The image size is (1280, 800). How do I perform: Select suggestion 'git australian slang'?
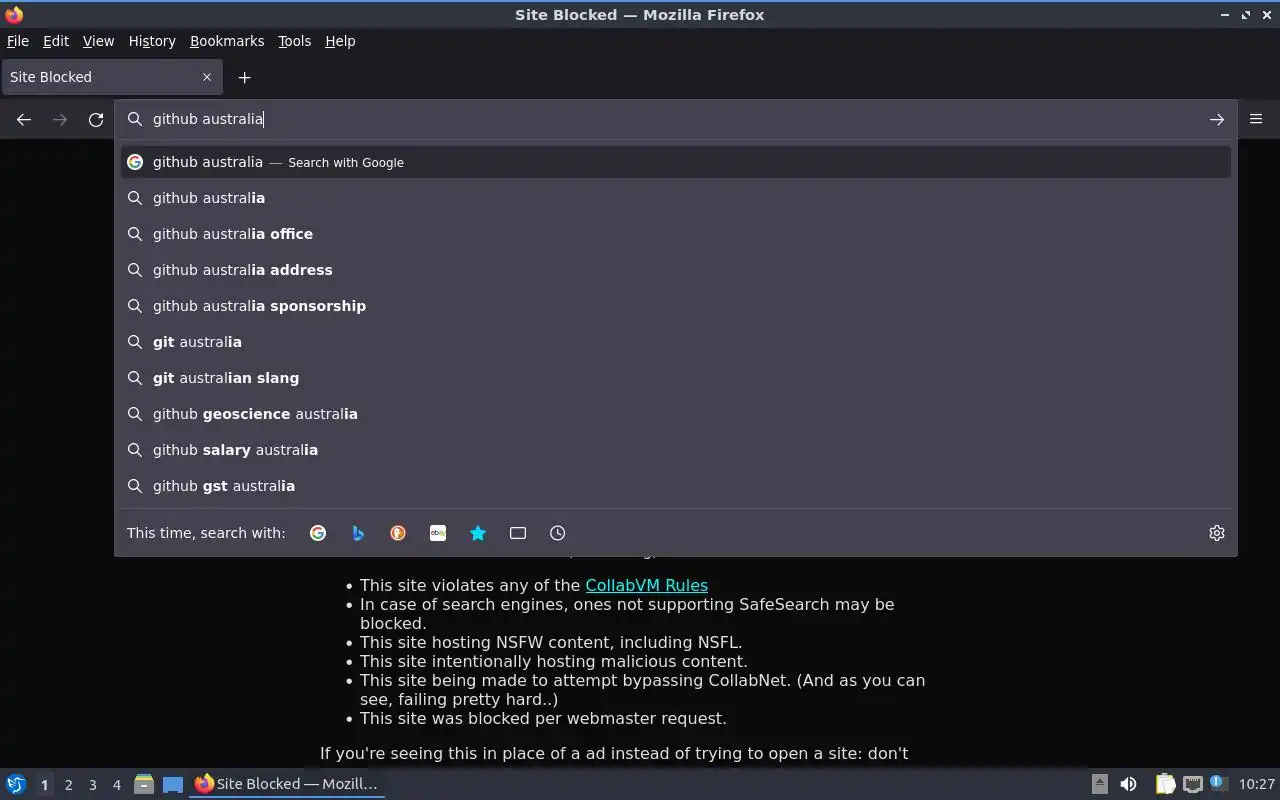(676, 378)
